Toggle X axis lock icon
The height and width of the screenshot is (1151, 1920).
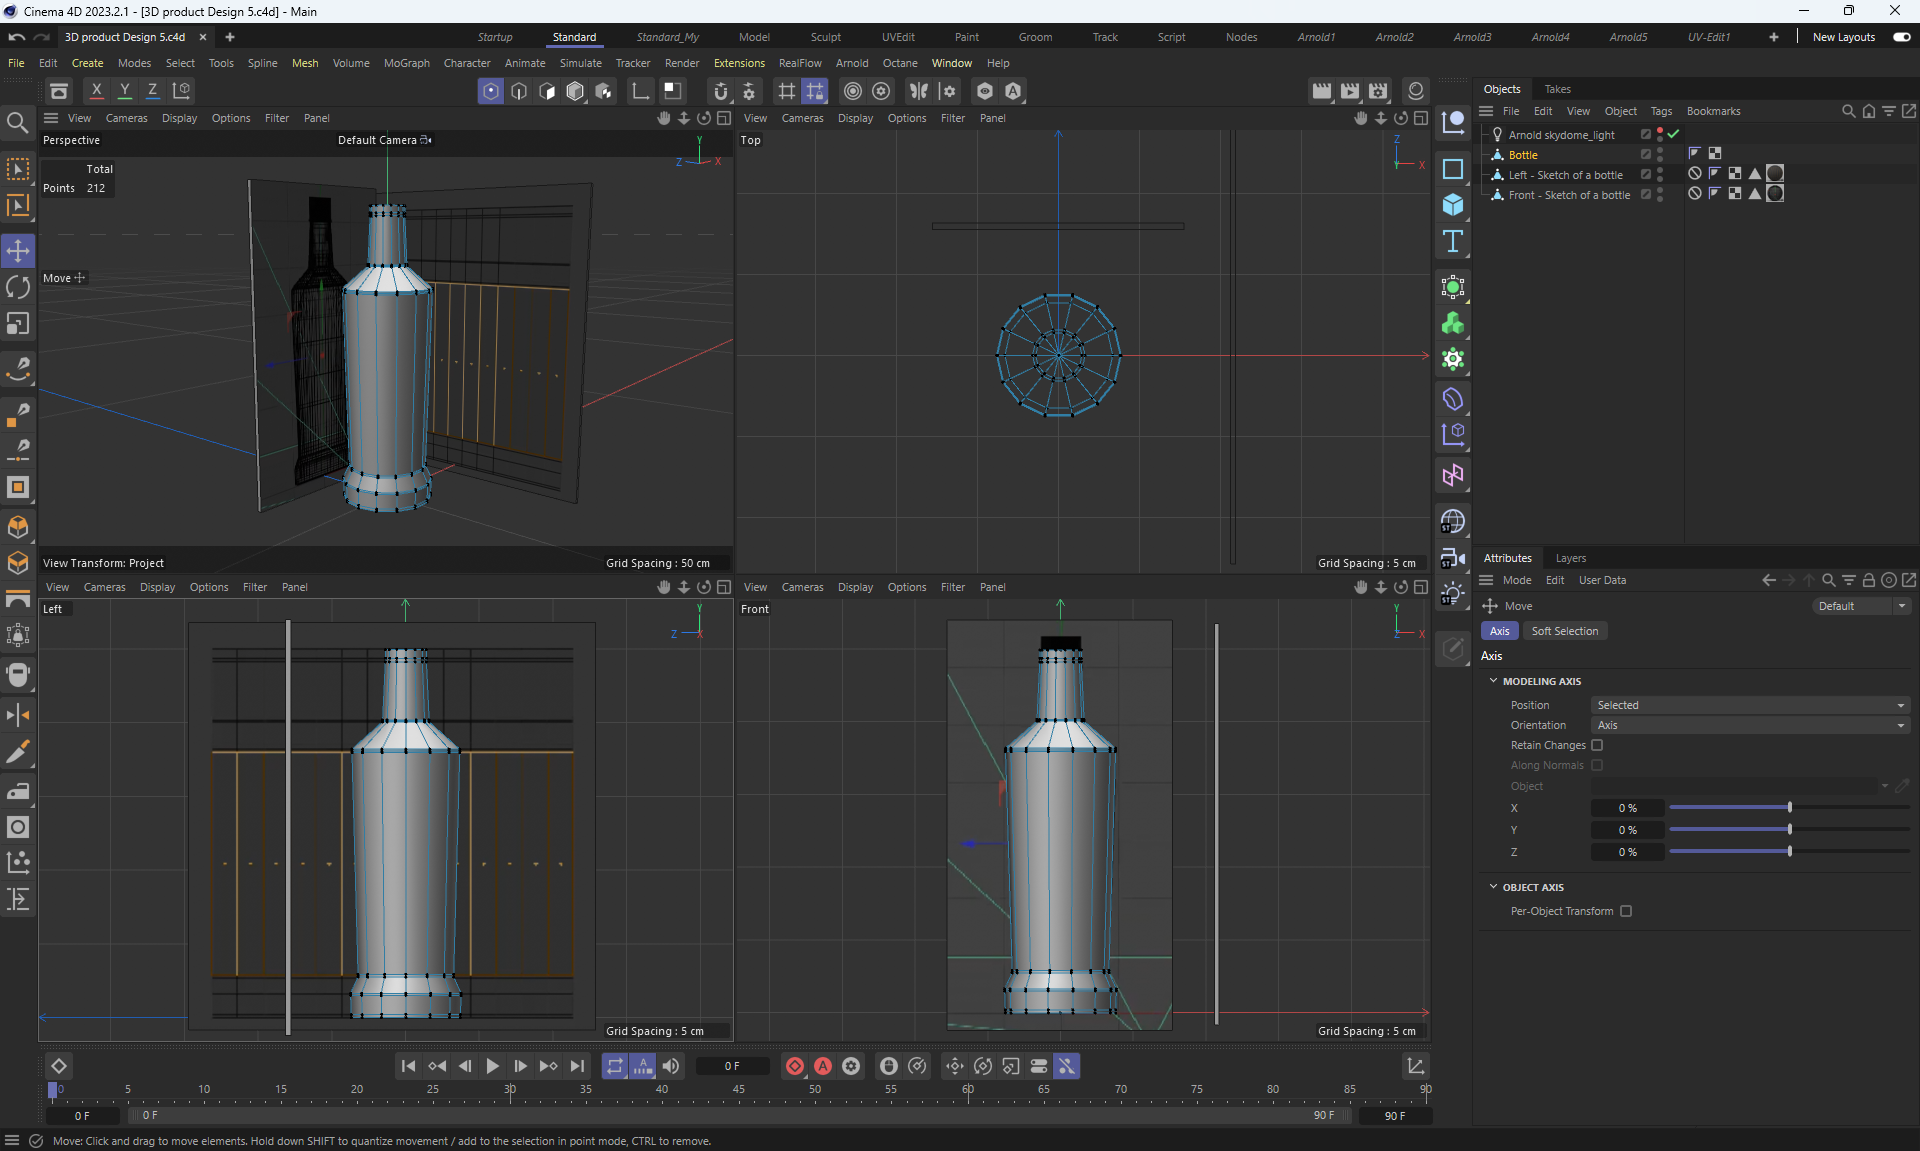97,91
